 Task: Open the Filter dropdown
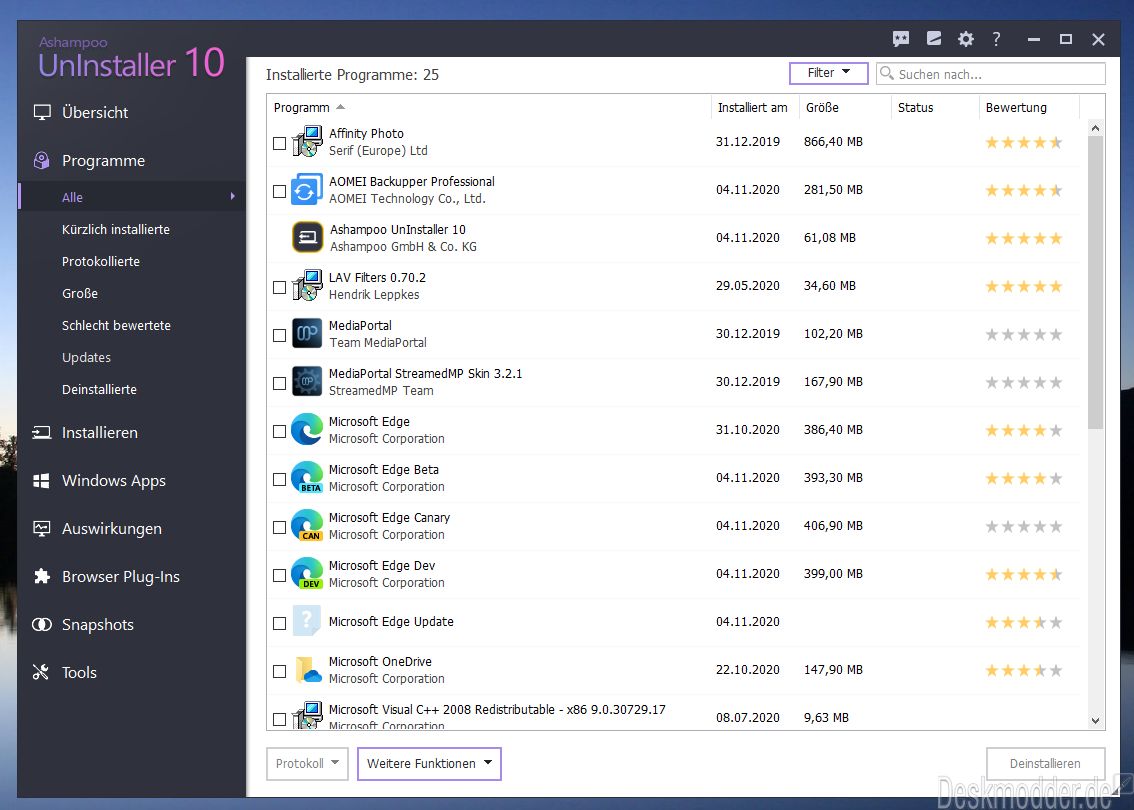(x=828, y=73)
